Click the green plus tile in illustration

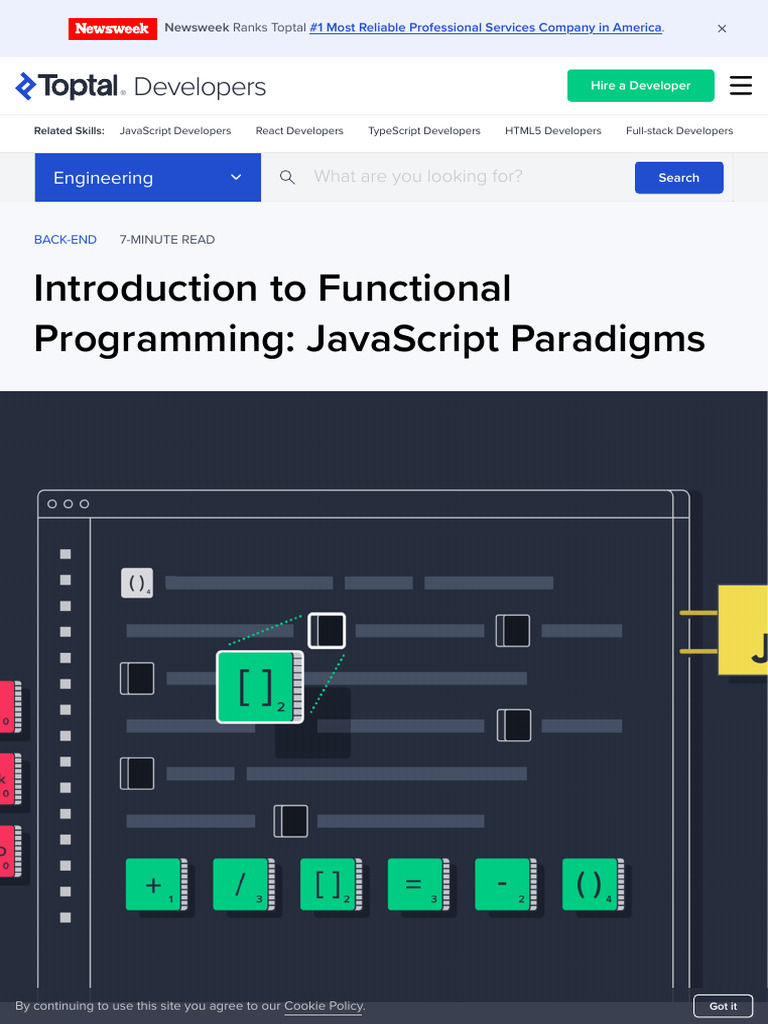coord(157,884)
